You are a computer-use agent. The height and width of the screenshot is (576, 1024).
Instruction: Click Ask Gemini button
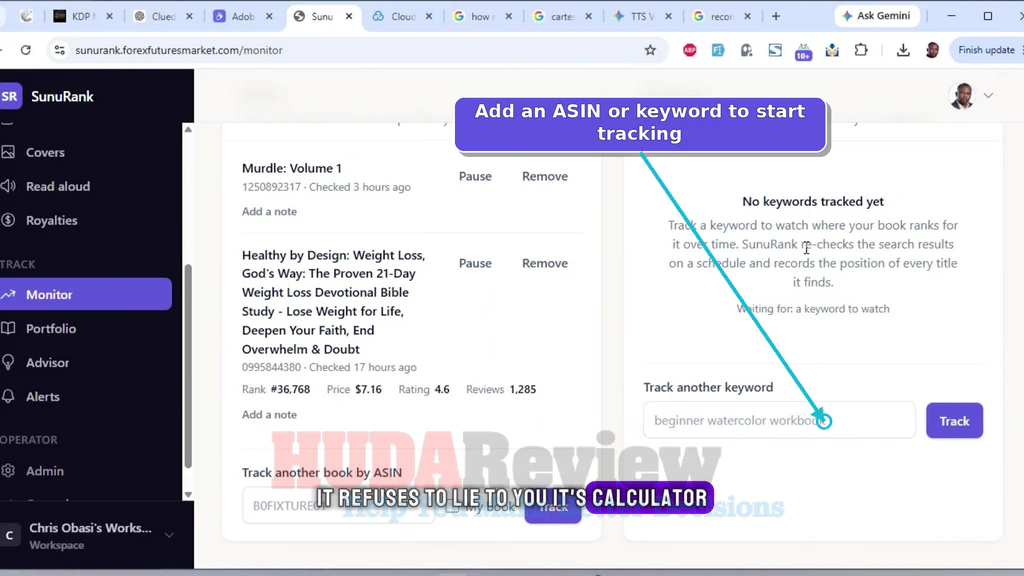[x=876, y=16]
